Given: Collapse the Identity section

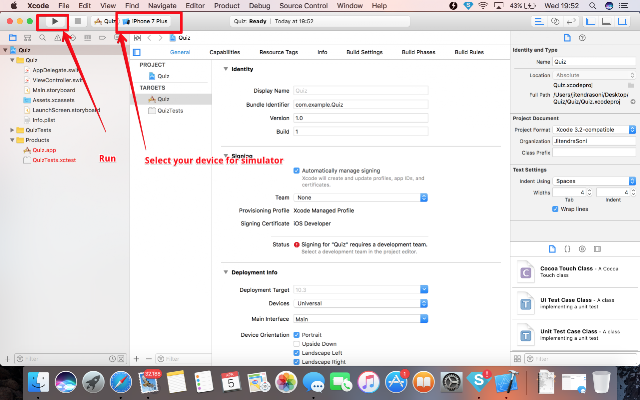Looking at the screenshot, I should coord(225,69).
